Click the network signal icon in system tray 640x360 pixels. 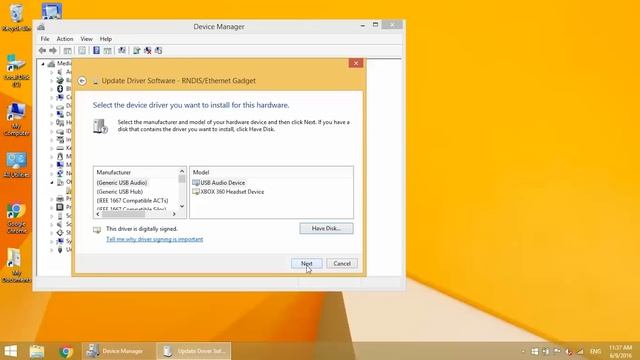point(580,351)
